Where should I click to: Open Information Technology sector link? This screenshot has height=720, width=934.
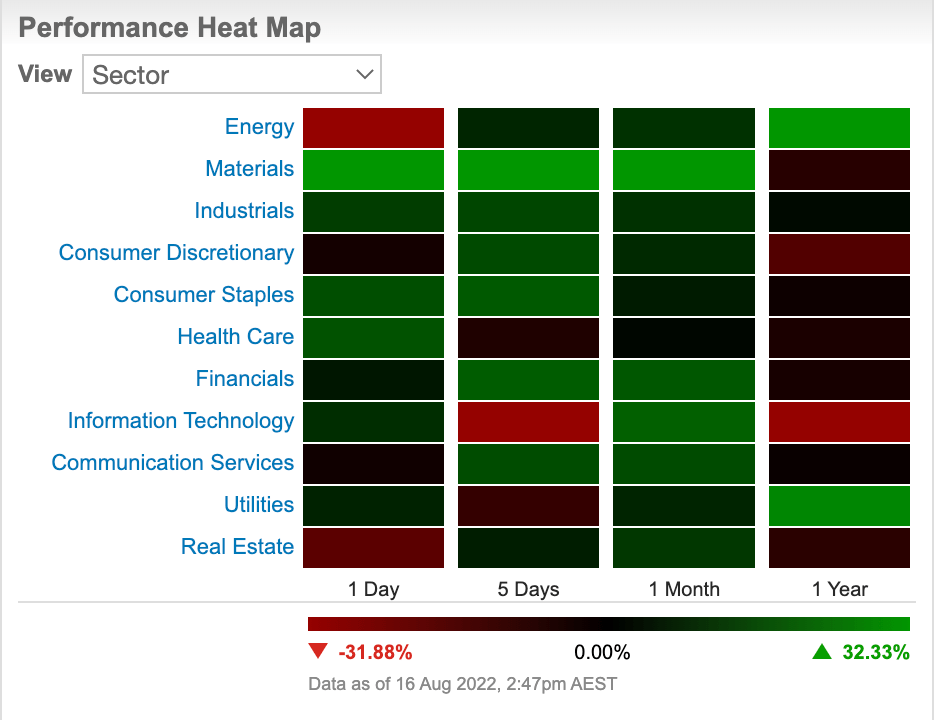pyautogui.click(x=181, y=420)
